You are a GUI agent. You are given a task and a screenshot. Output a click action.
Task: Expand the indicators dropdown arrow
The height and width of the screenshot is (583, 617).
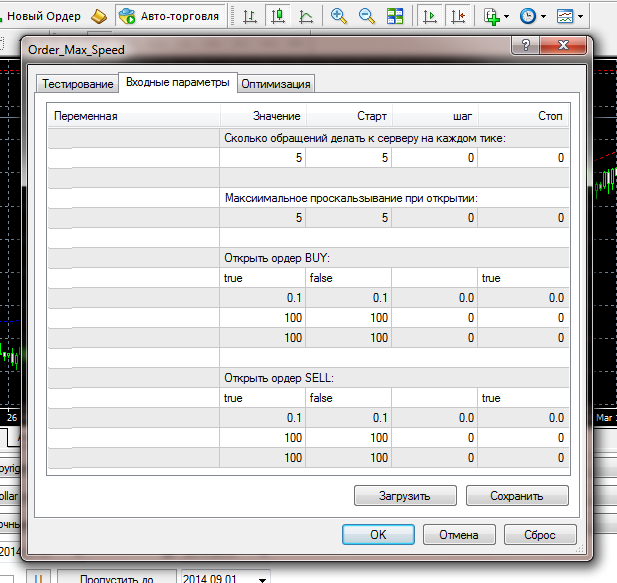(x=506, y=17)
